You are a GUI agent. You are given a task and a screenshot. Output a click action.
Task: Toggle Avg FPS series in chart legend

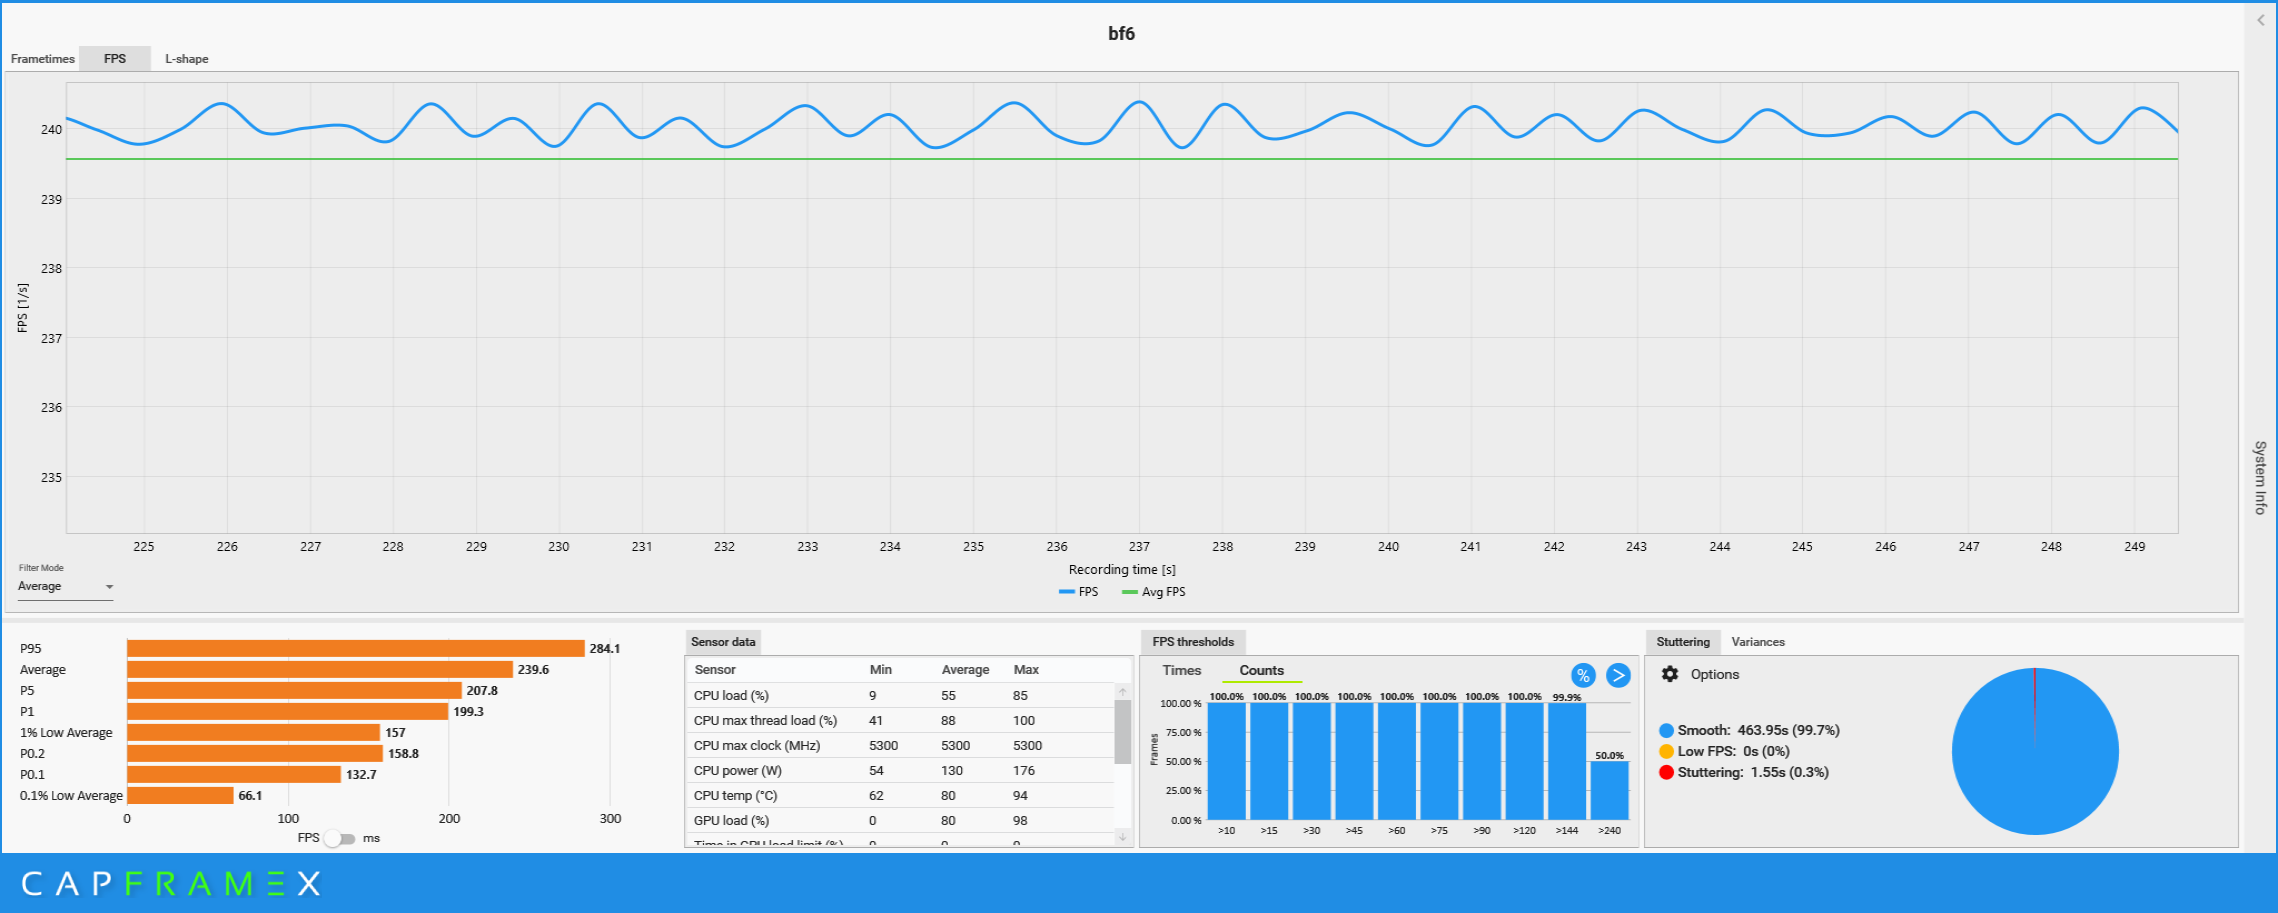1153,592
